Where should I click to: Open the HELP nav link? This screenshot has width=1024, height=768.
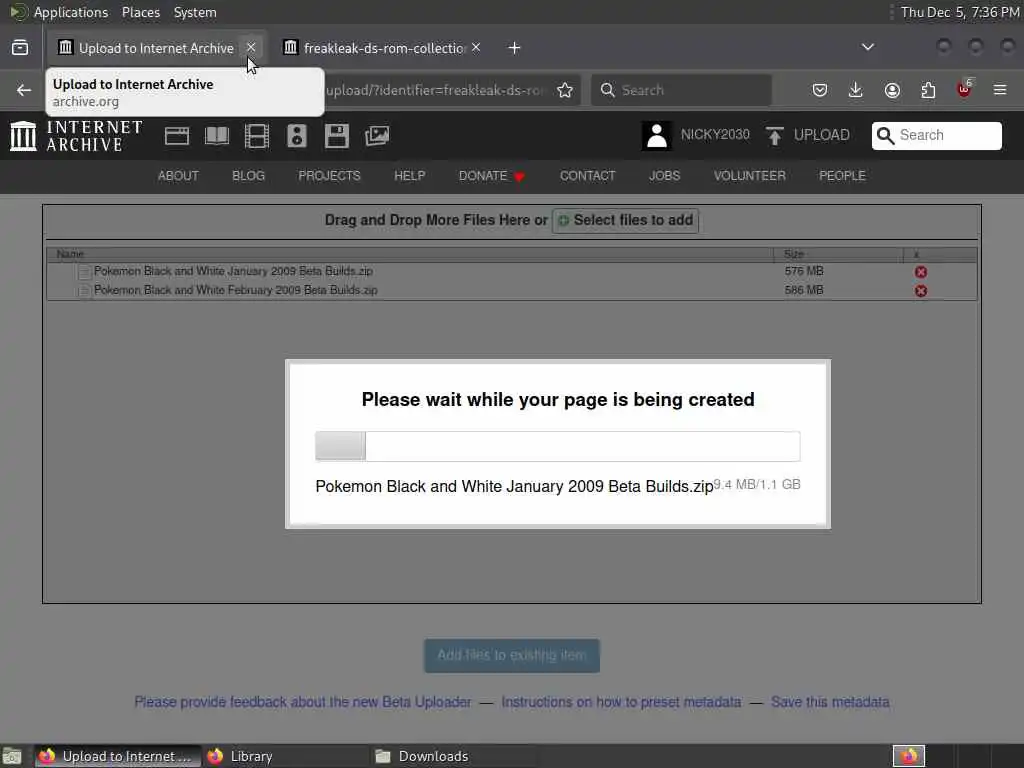pos(409,176)
